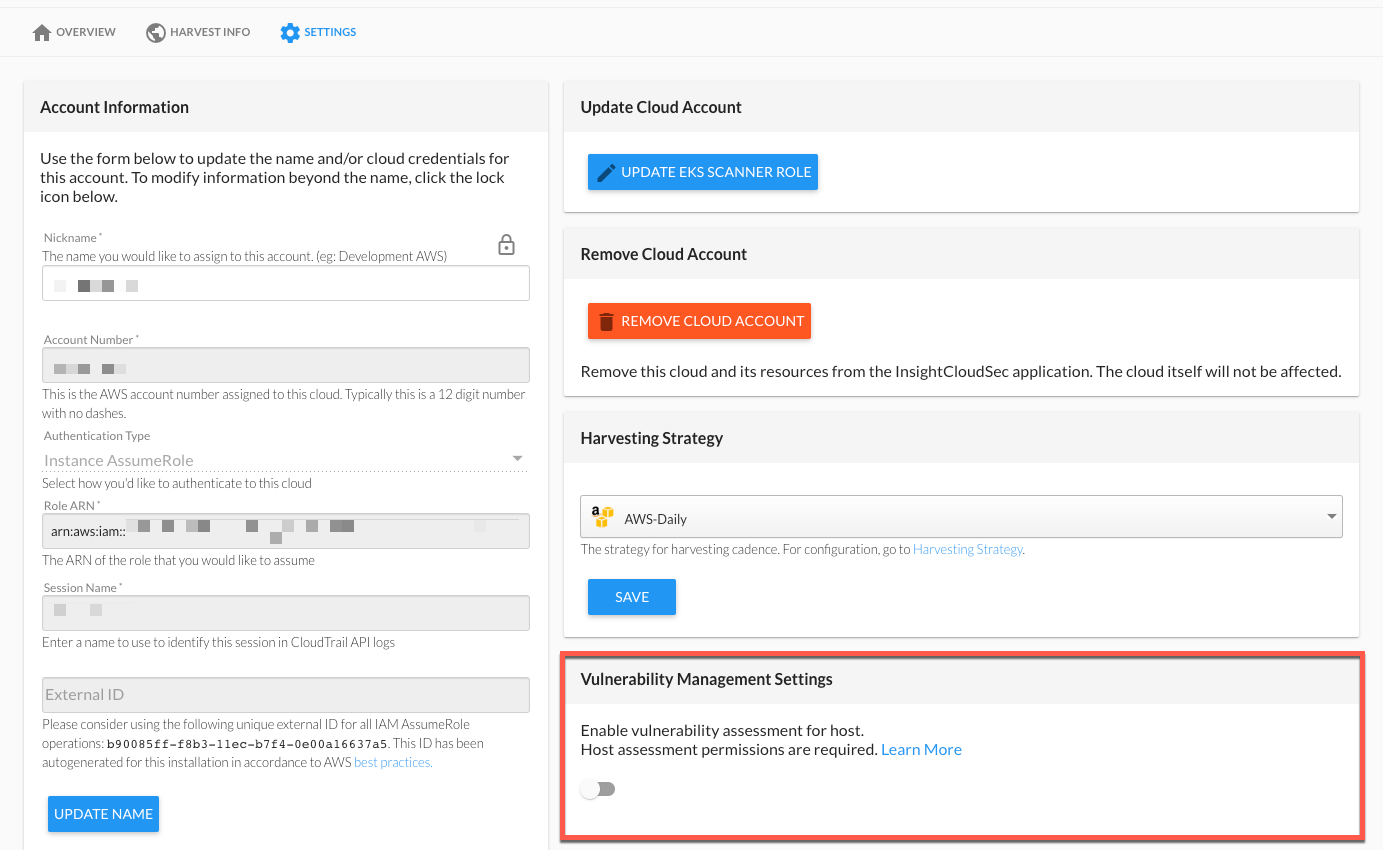Expand the Authentication Type dropdown arrow

[x=517, y=459]
